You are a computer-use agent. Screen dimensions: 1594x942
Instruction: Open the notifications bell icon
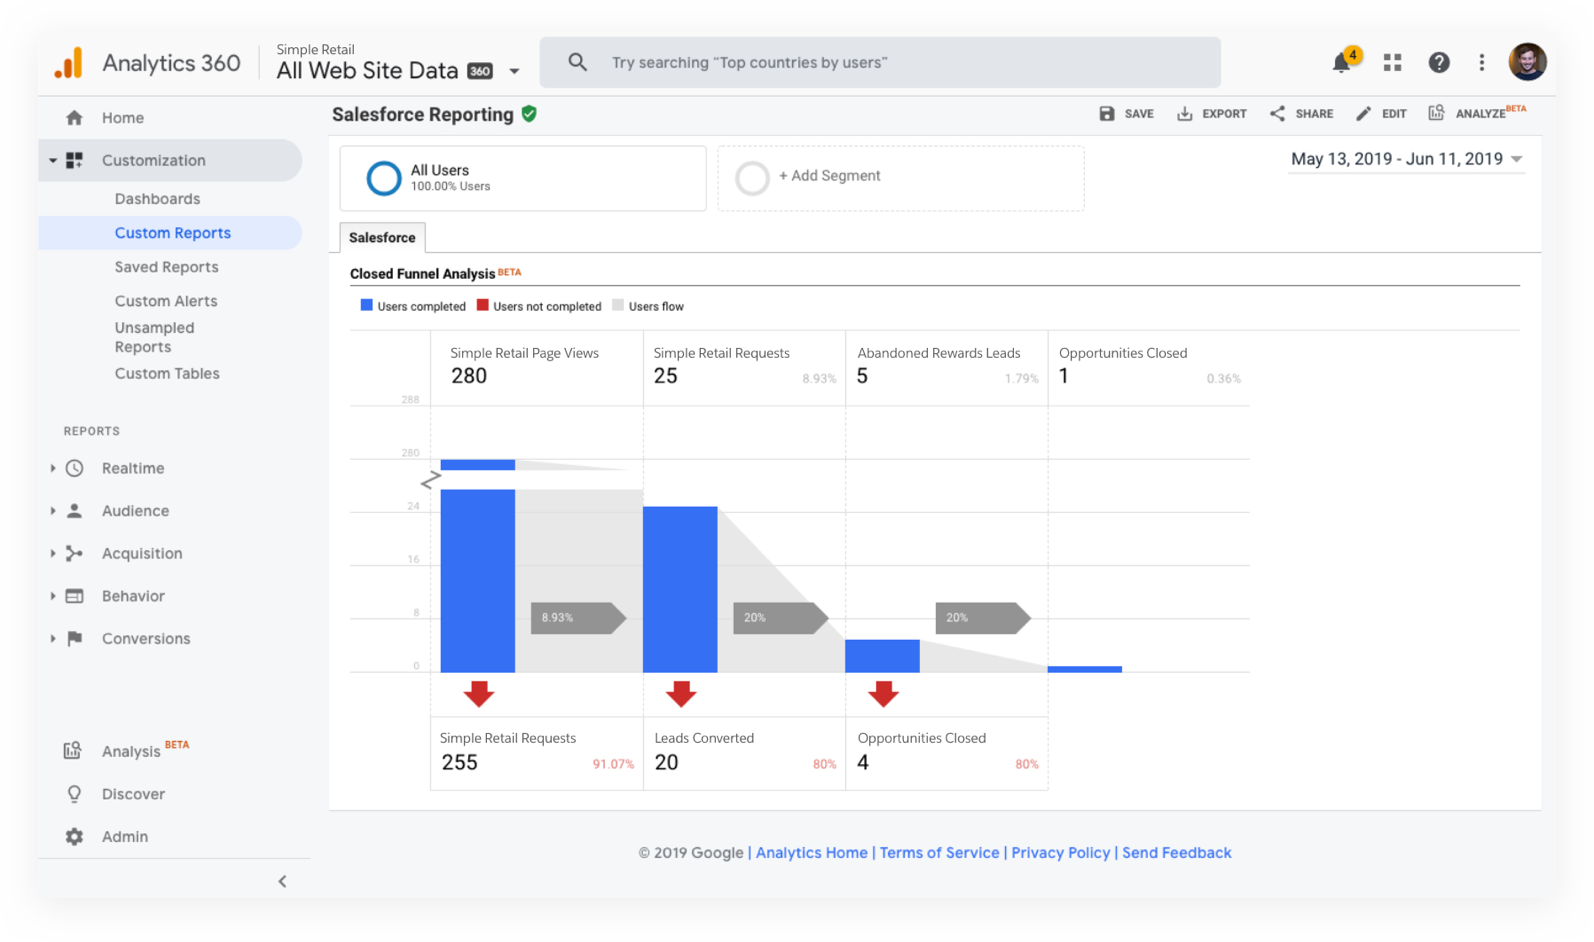1341,63
